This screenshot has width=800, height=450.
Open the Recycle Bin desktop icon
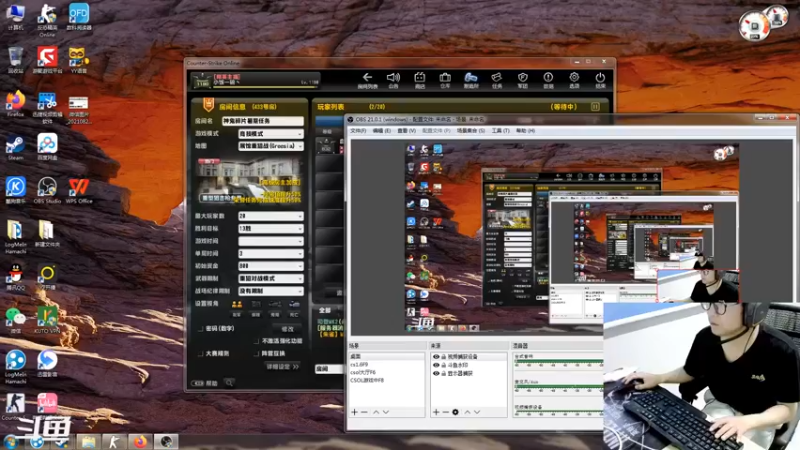click(15, 60)
